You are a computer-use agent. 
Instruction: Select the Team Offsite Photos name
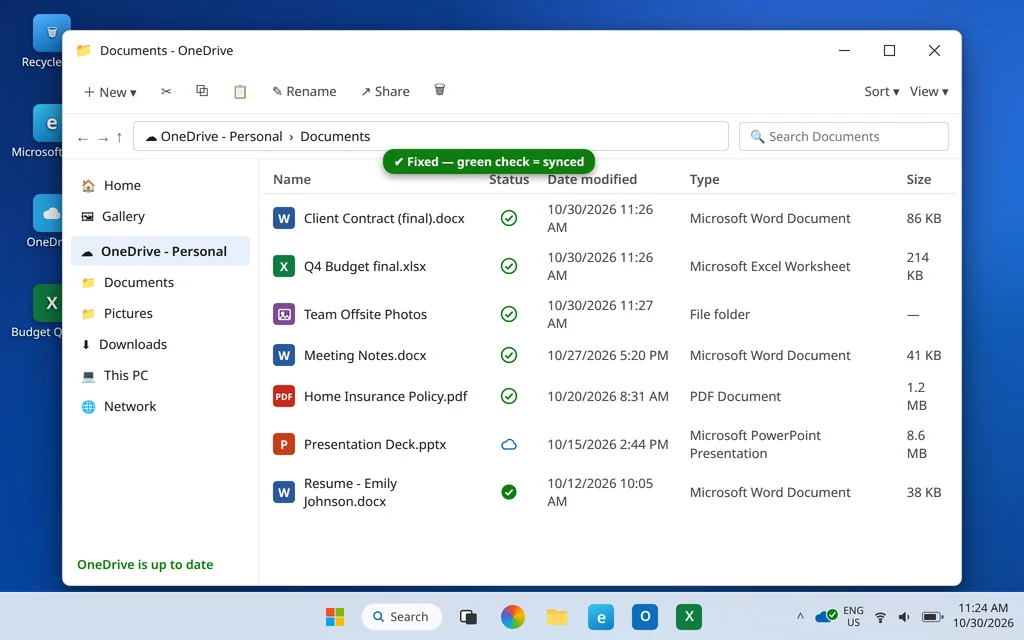(x=365, y=314)
